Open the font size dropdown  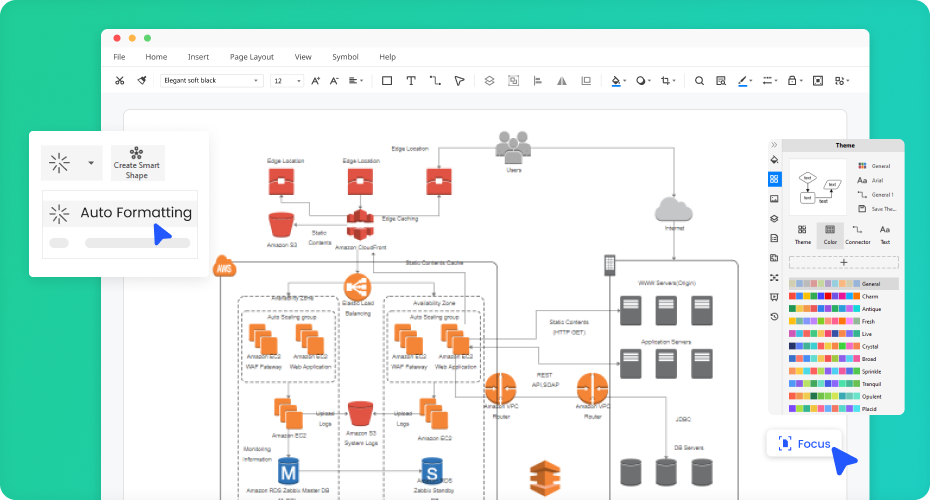(286, 81)
